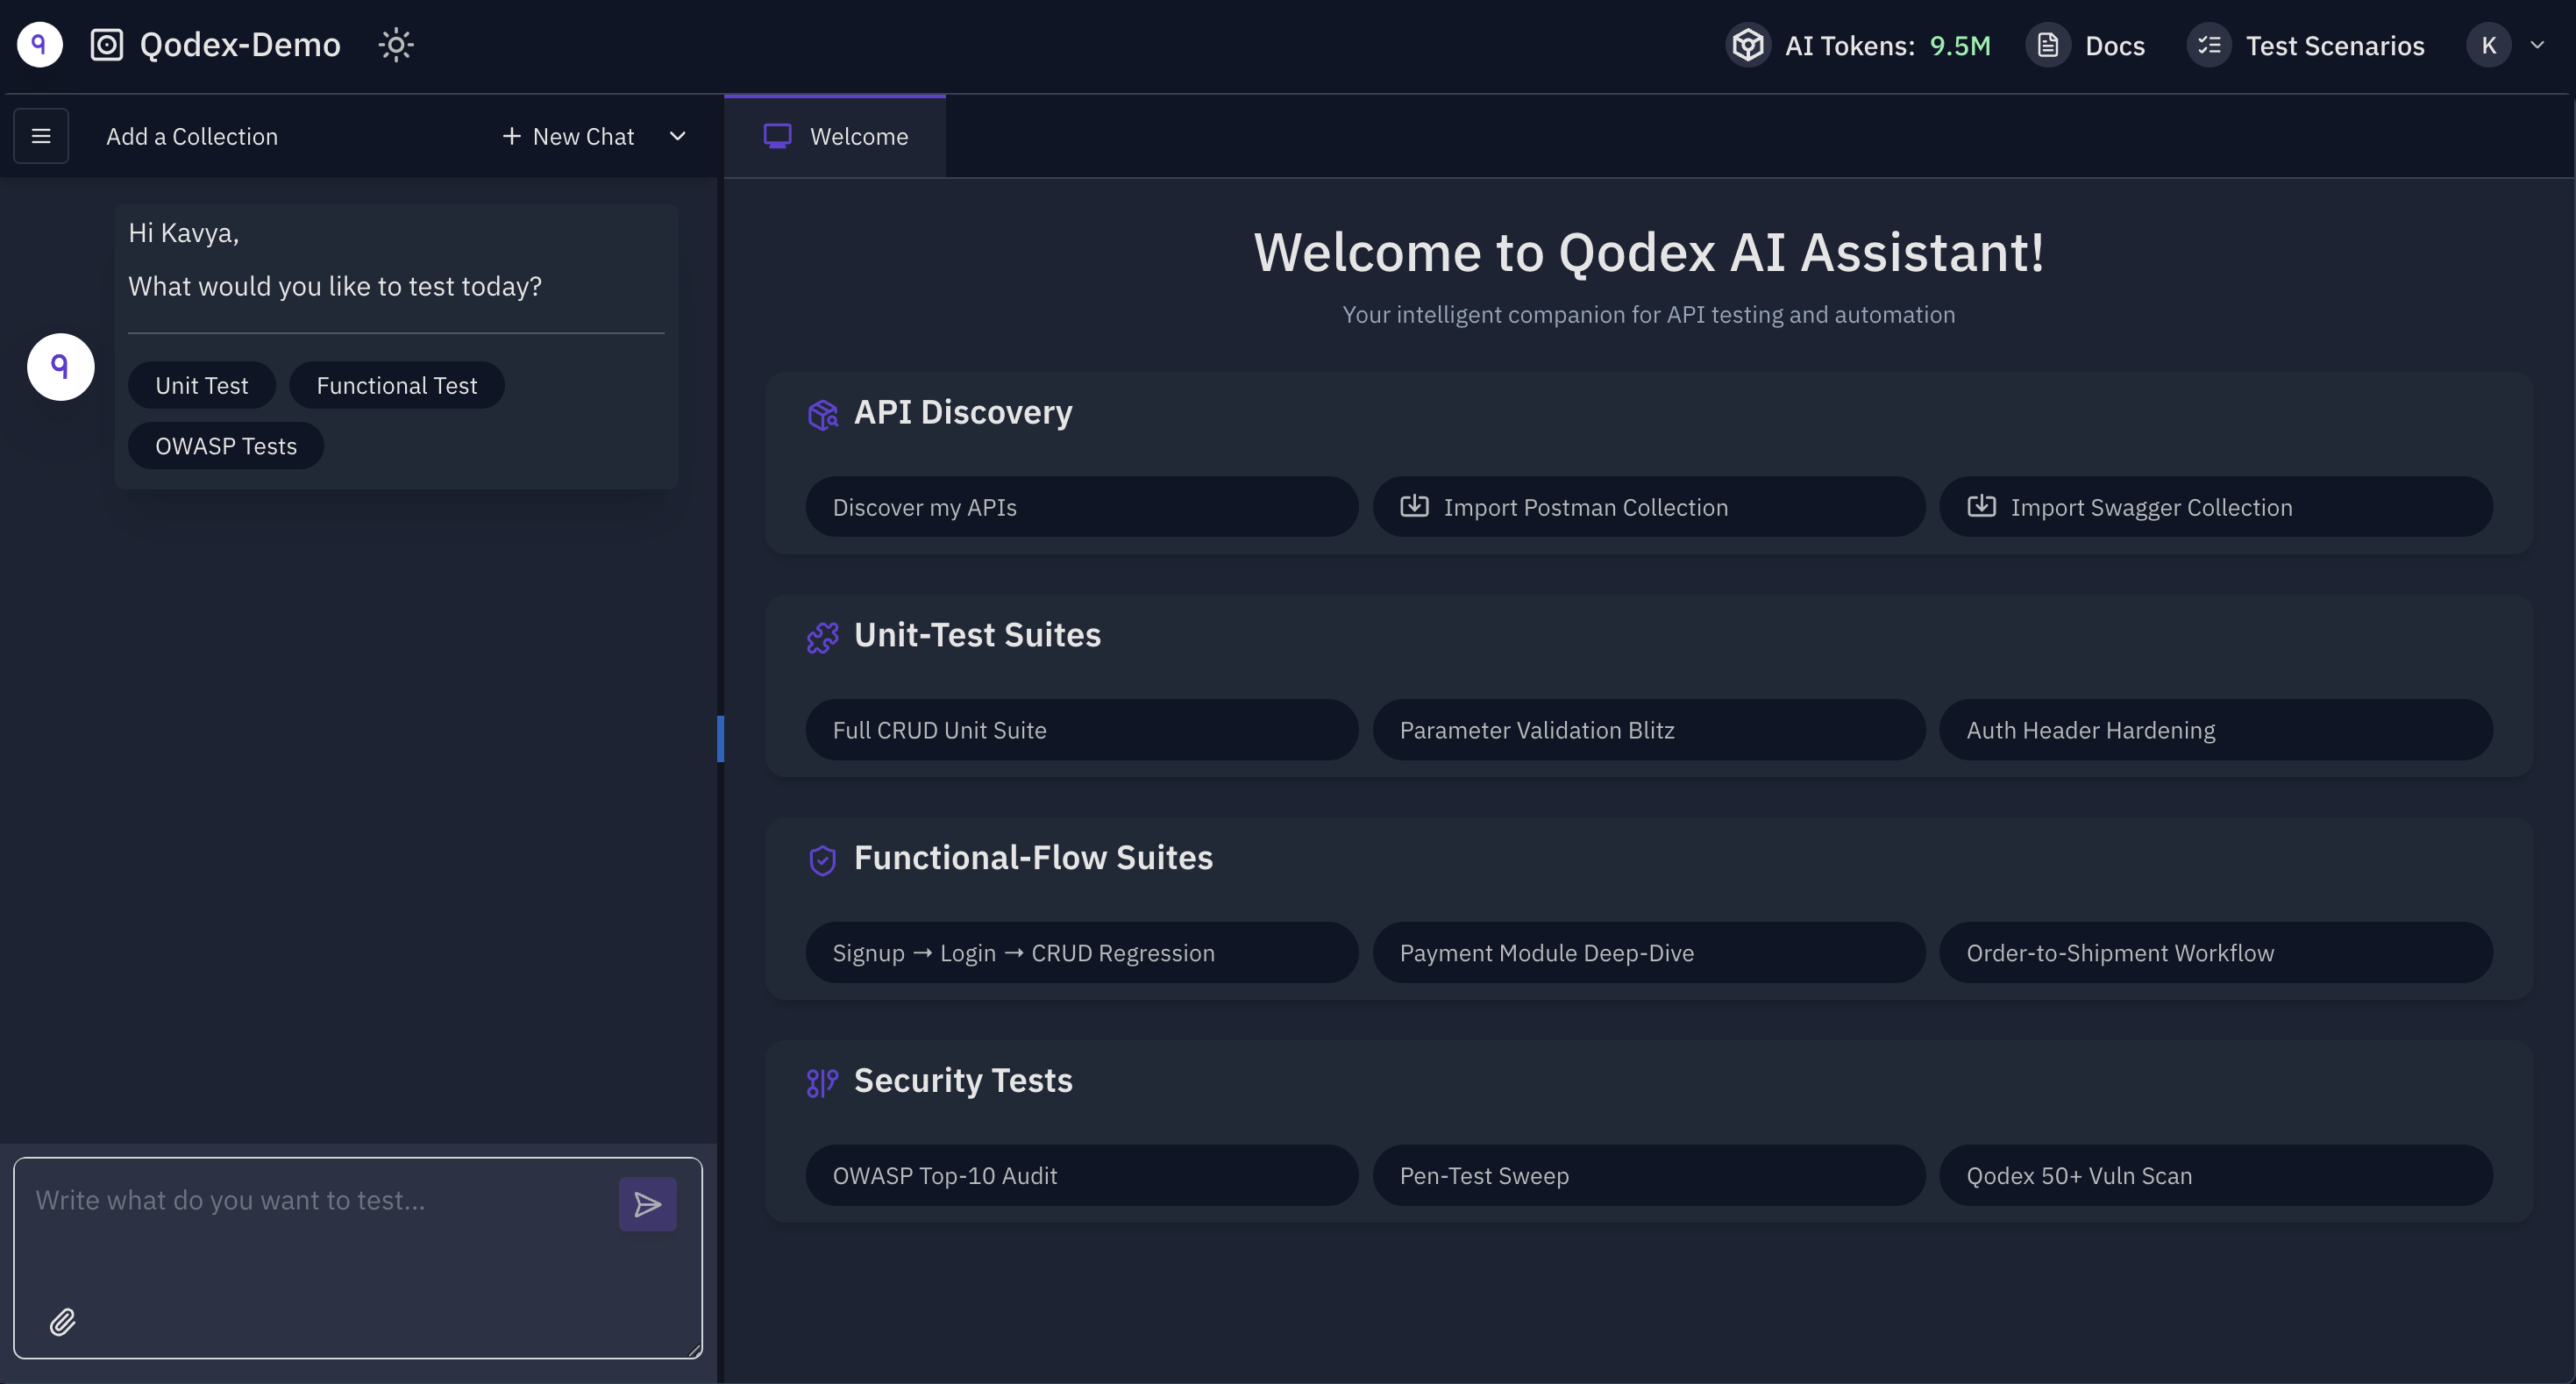Open the Test Scenarios checklist icon
The height and width of the screenshot is (1384, 2576).
pyautogui.click(x=2209, y=45)
